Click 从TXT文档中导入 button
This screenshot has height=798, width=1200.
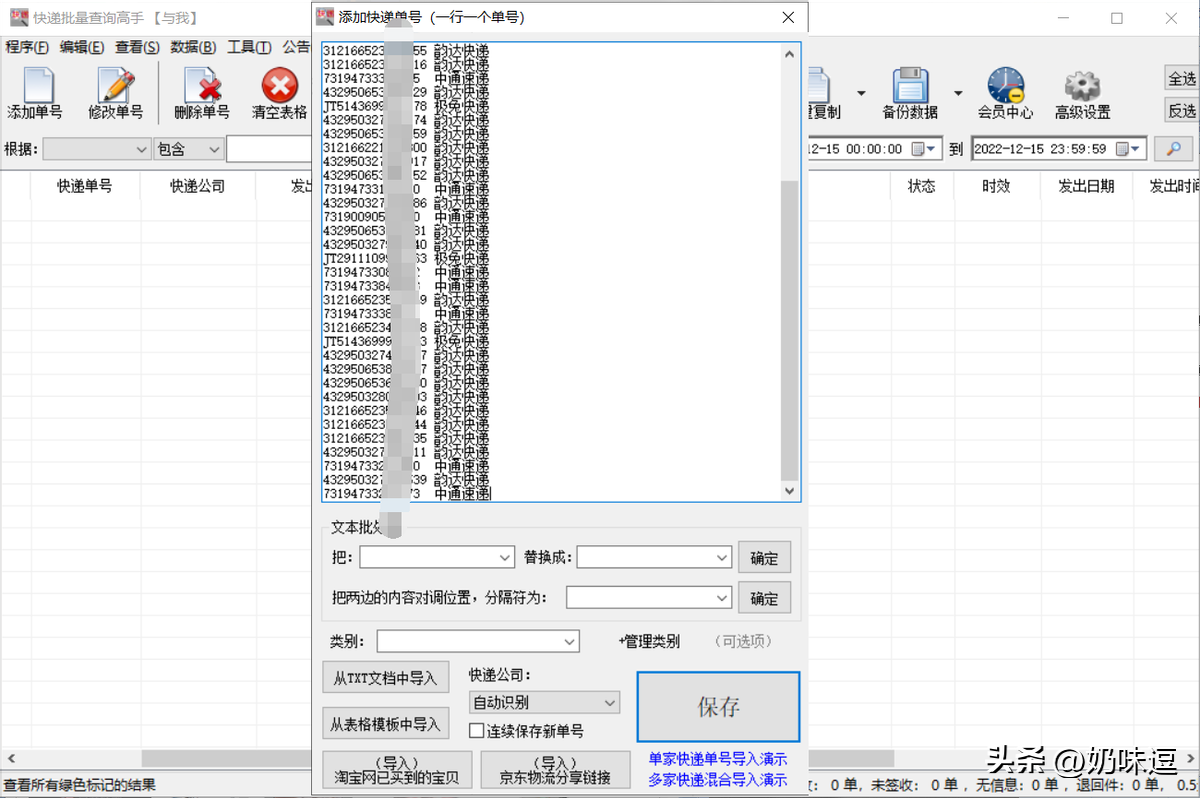tap(385, 678)
